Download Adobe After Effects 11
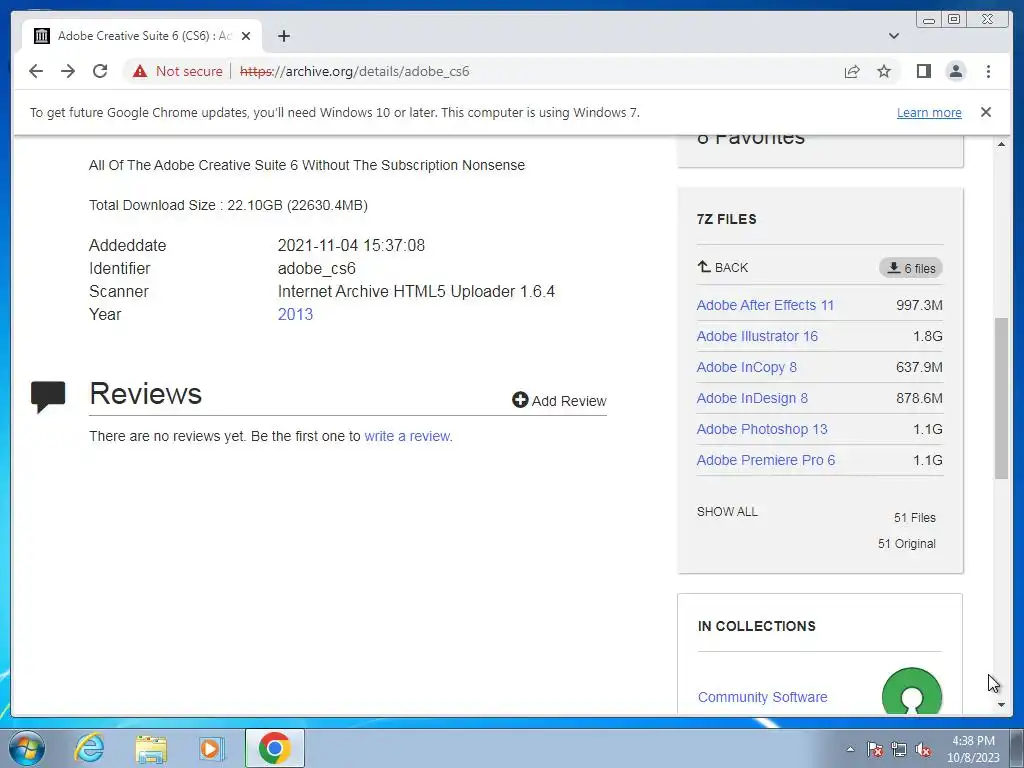 coord(765,305)
